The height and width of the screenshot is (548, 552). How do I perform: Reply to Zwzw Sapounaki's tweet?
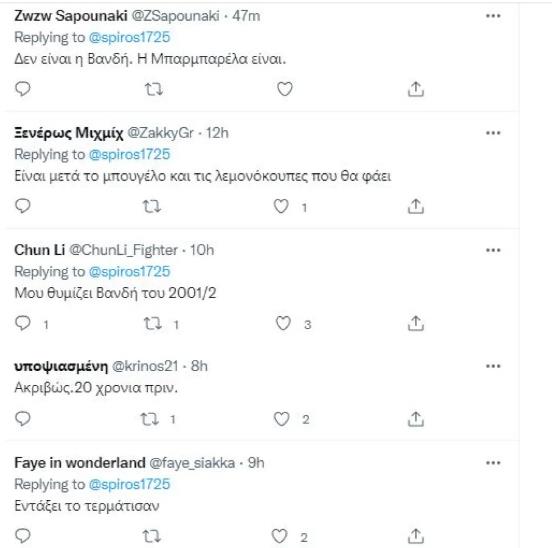[x=23, y=89]
